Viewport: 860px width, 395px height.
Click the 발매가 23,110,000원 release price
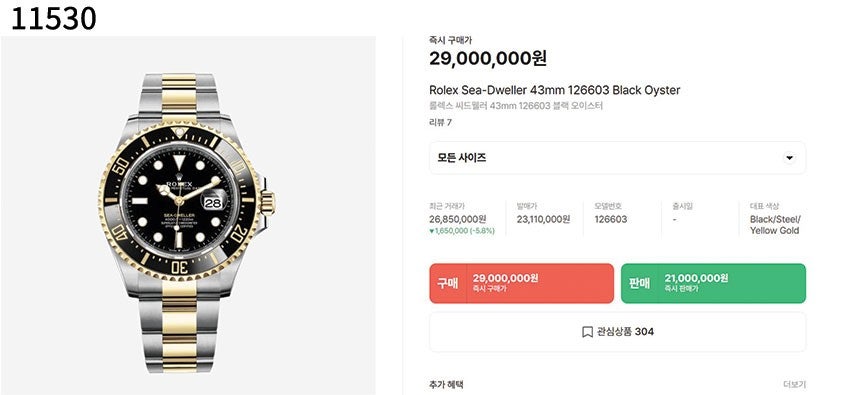(x=544, y=219)
